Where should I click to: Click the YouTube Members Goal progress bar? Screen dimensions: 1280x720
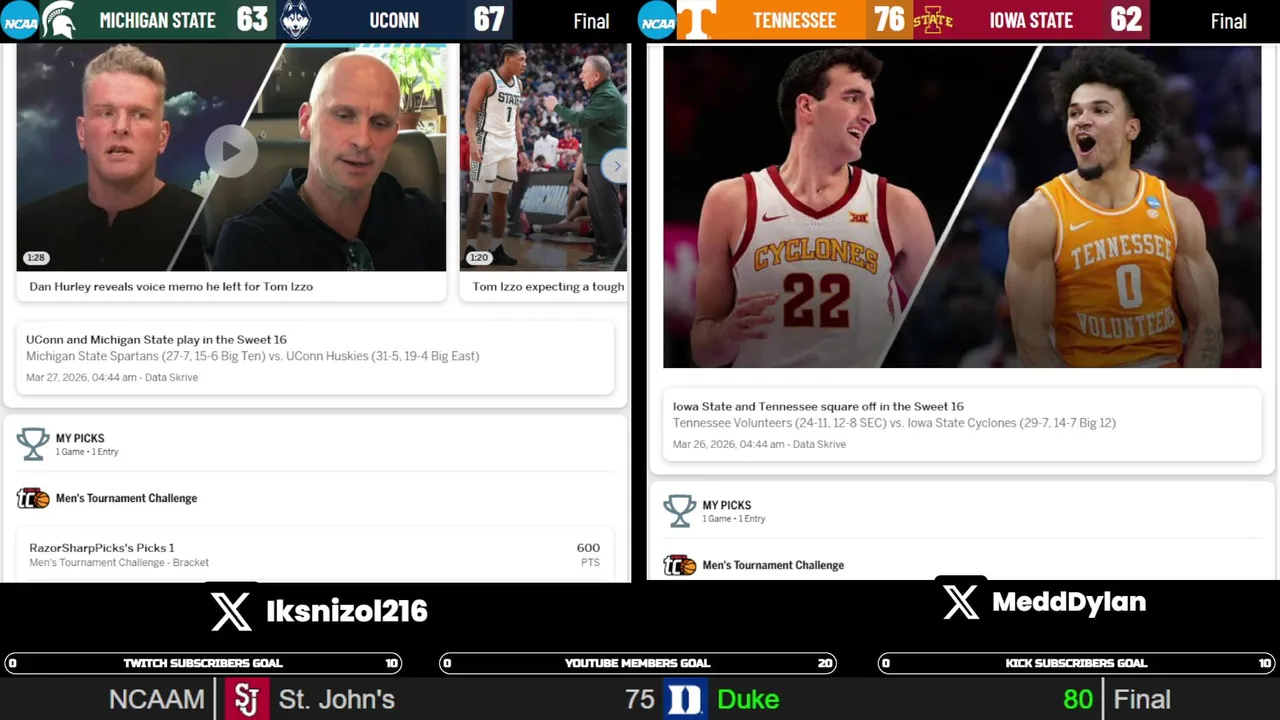tap(638, 663)
